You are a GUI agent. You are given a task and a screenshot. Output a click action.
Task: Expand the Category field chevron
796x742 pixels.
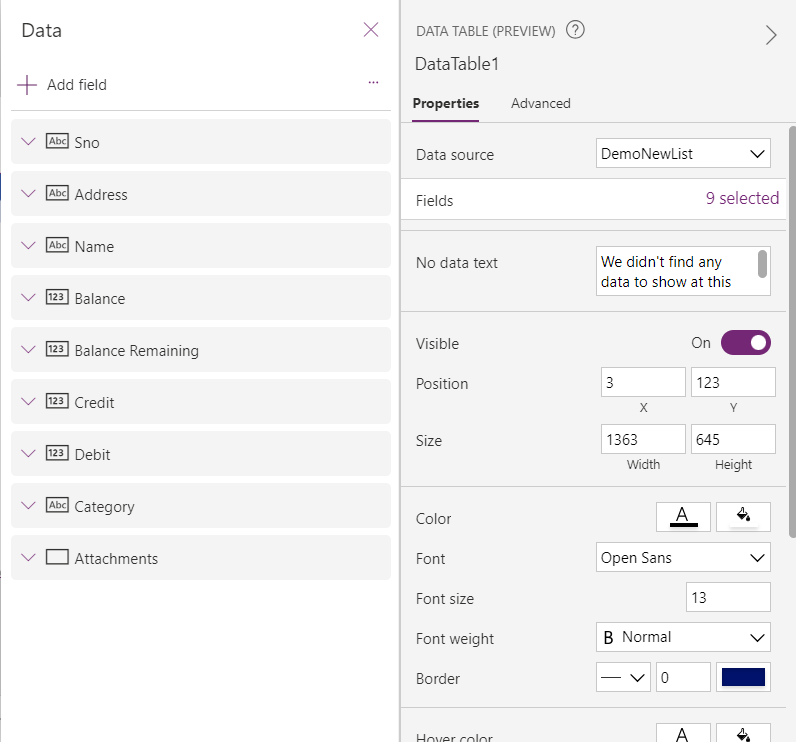tap(28, 506)
